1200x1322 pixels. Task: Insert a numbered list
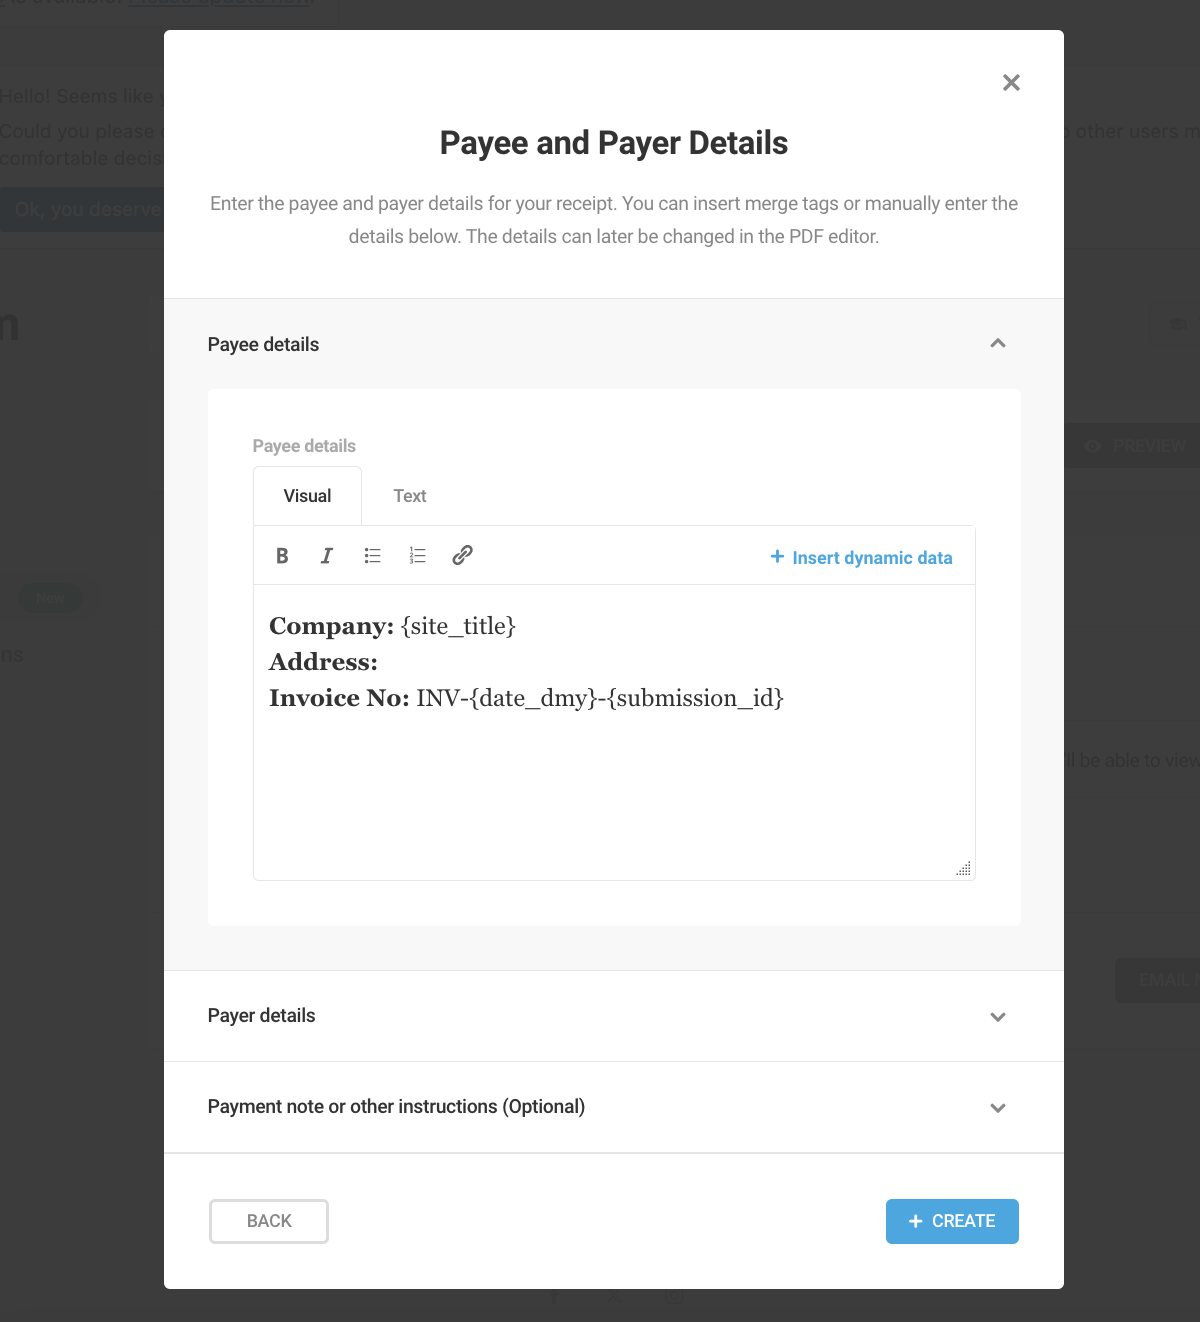(x=417, y=555)
